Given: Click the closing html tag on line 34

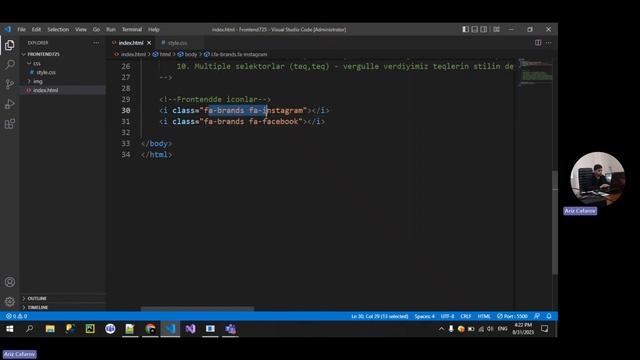Looking at the screenshot, I should [x=156, y=155].
